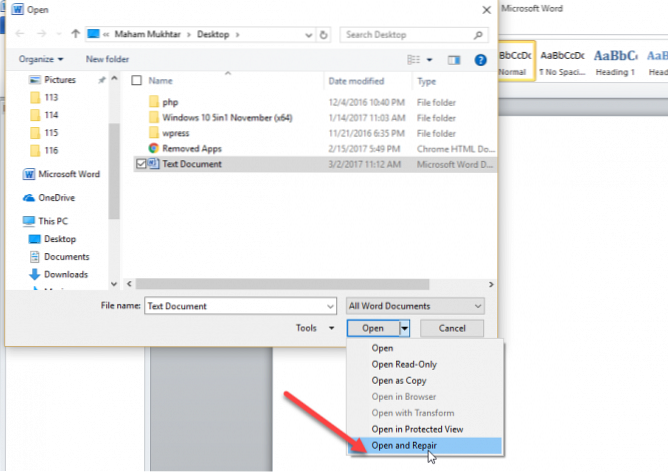Open the Tools dropdown
The height and width of the screenshot is (472, 668).
315,328
